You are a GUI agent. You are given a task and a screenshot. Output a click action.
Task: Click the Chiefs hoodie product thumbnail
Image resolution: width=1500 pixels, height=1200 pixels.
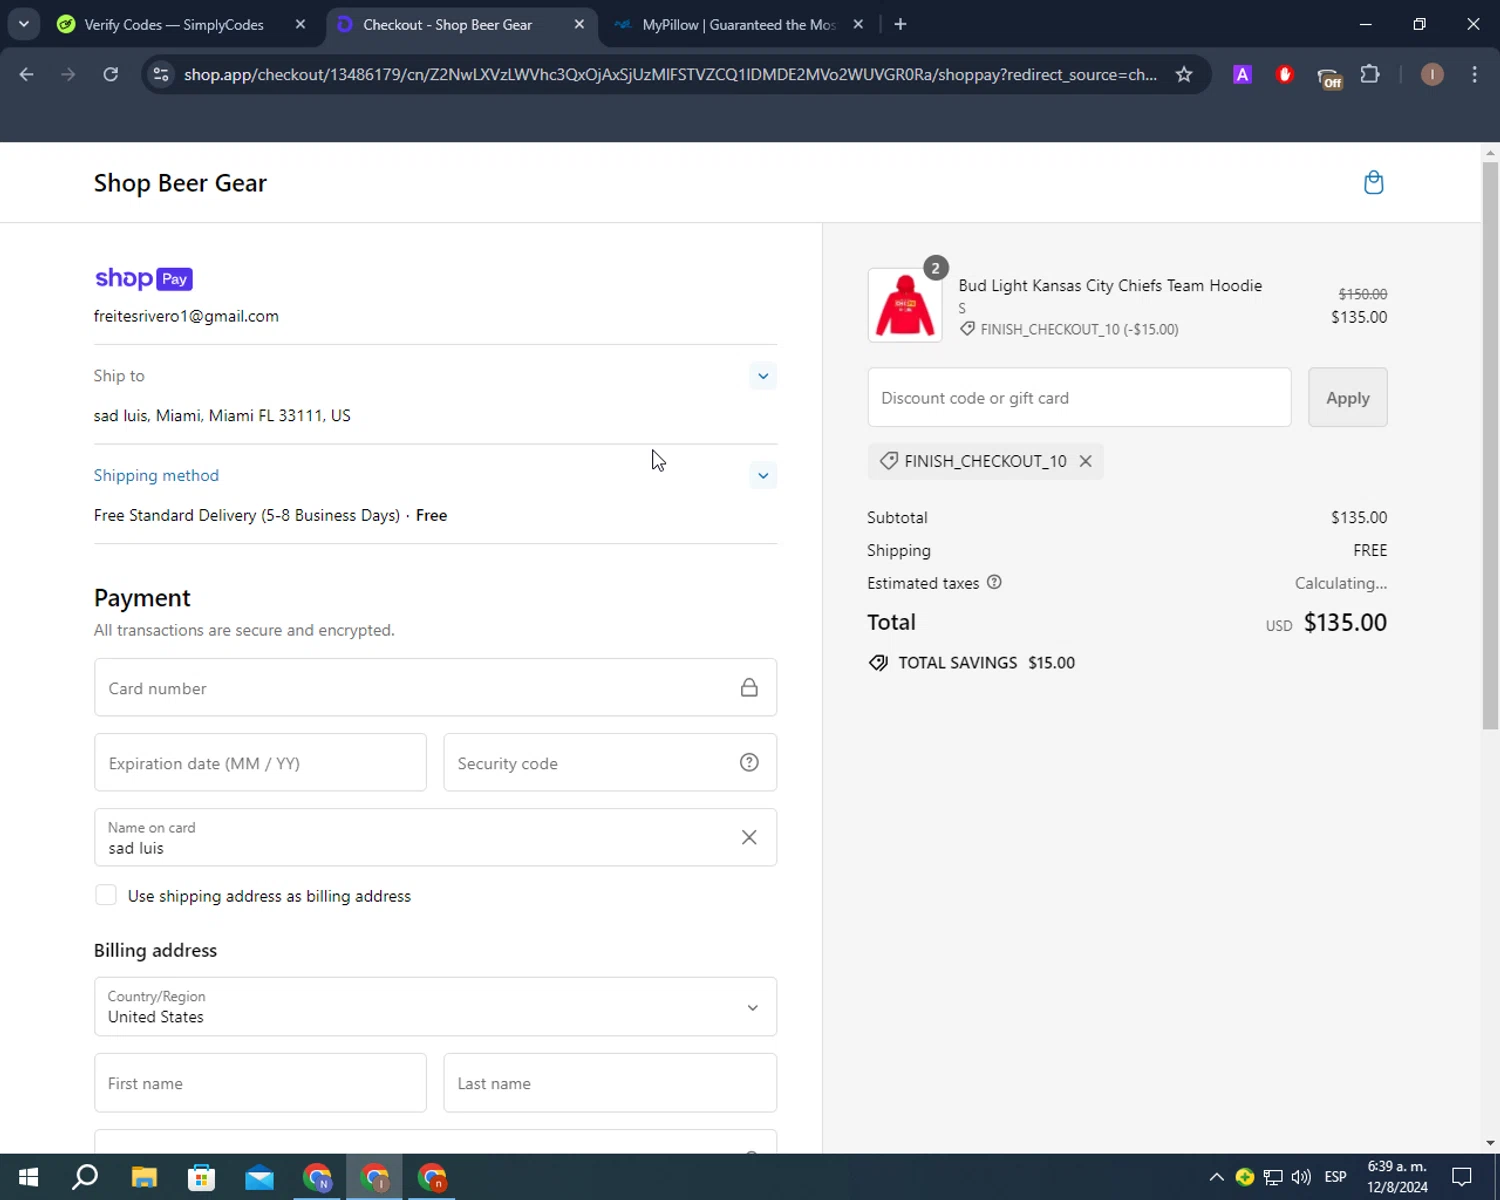point(905,305)
